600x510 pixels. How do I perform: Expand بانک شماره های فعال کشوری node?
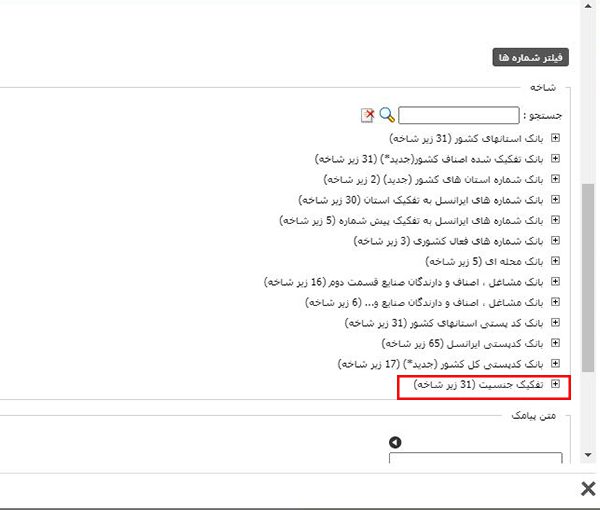pos(555,240)
